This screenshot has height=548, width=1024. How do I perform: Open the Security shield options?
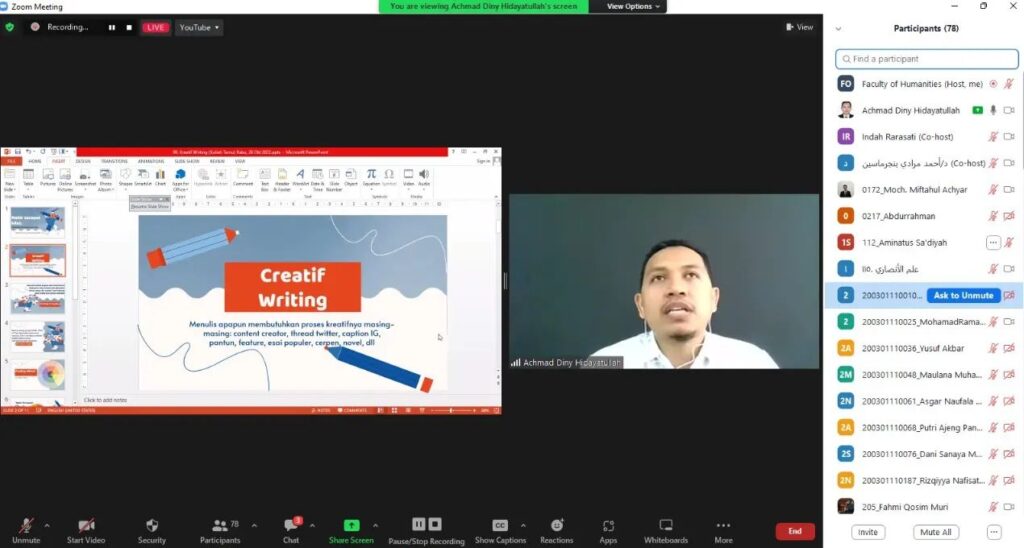click(x=151, y=526)
